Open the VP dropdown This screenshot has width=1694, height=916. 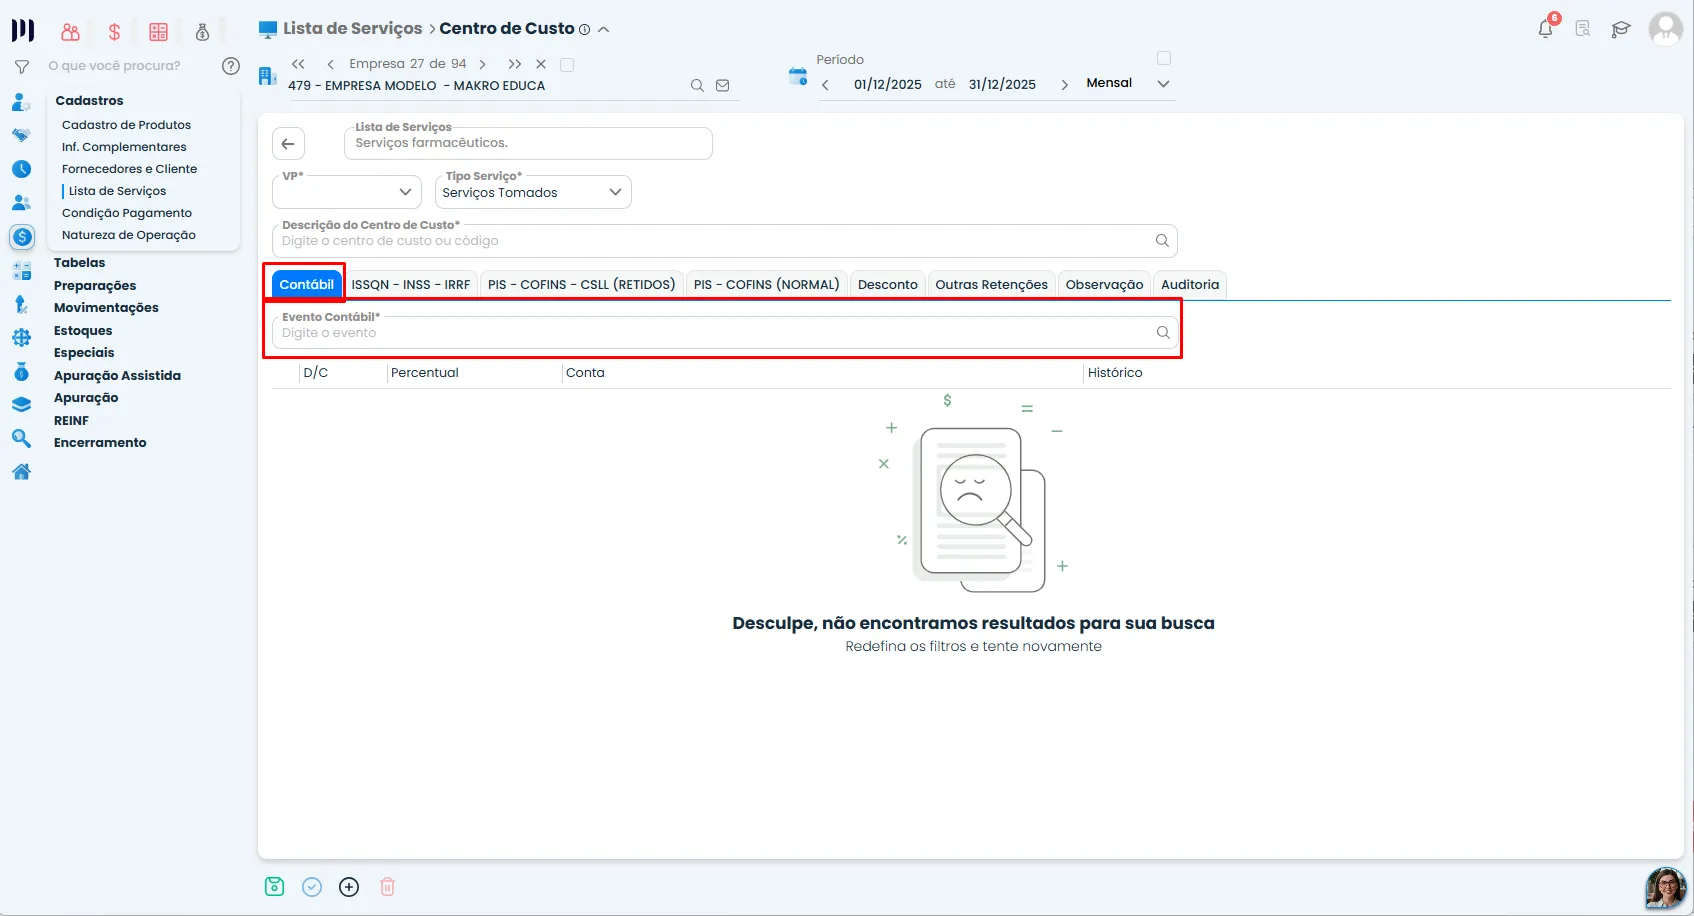click(x=349, y=192)
